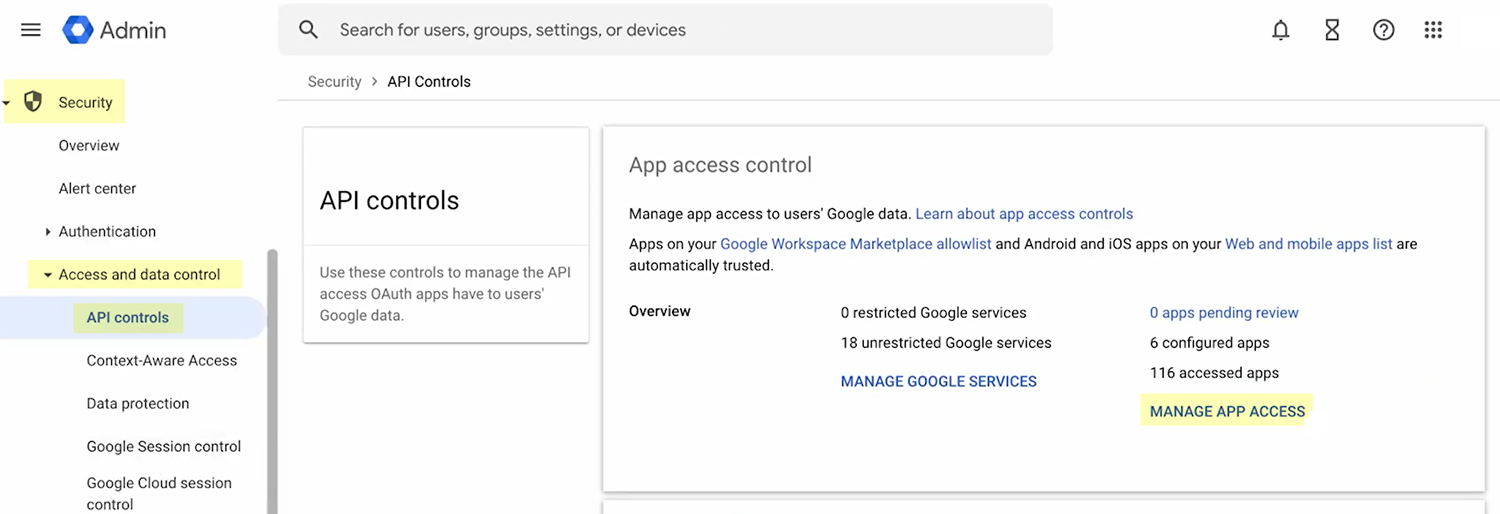Click Learn about app access controls

click(x=1024, y=214)
